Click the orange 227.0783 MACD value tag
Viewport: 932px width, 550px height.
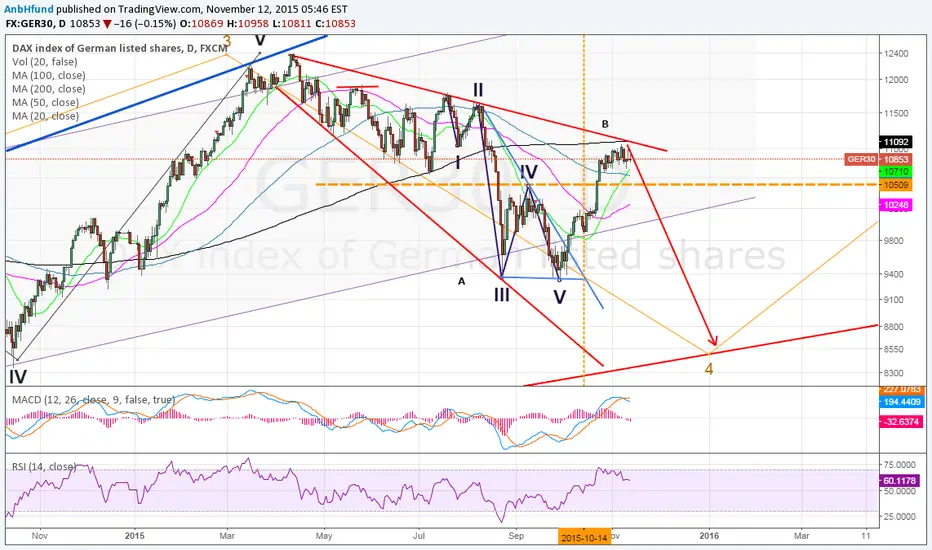[902, 389]
